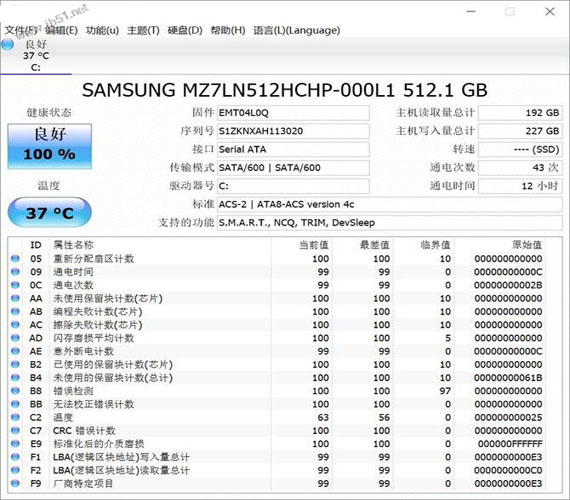Click the status icon of row 05 重新分配扇区计数
This screenshot has height=500, width=570.
coord(15,259)
